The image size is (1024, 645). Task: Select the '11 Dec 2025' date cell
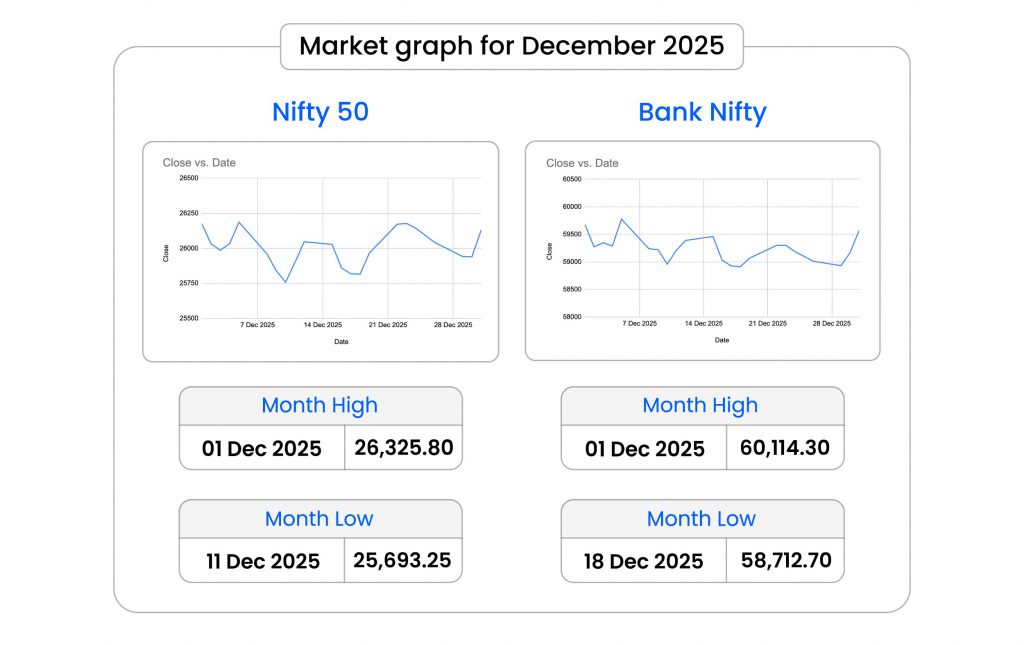(x=263, y=561)
